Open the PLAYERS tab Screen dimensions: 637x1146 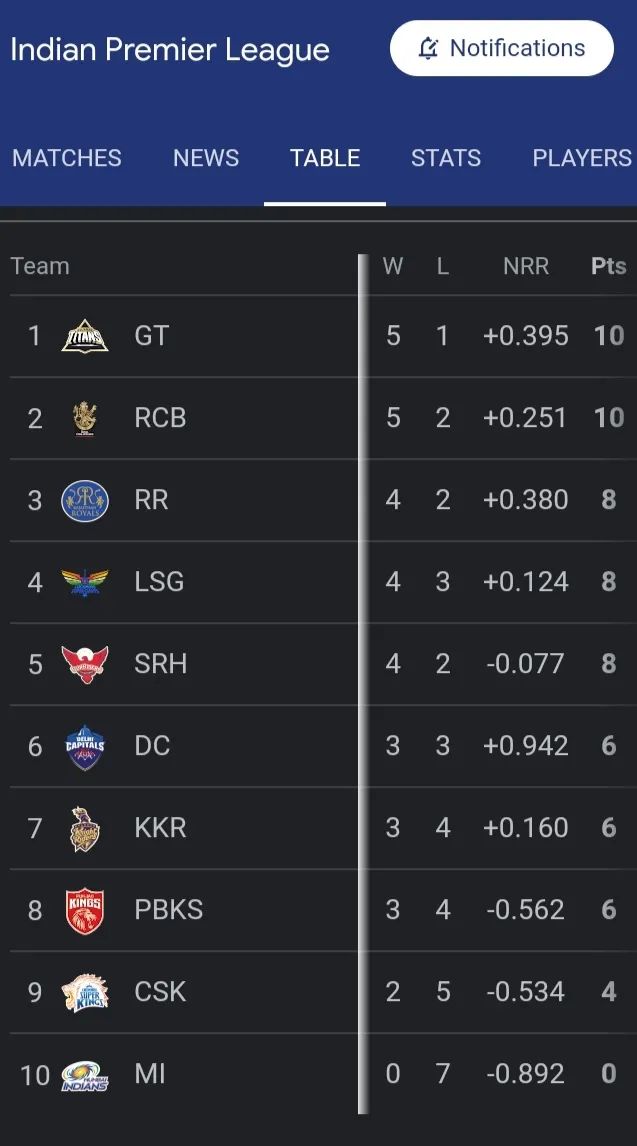pos(582,158)
